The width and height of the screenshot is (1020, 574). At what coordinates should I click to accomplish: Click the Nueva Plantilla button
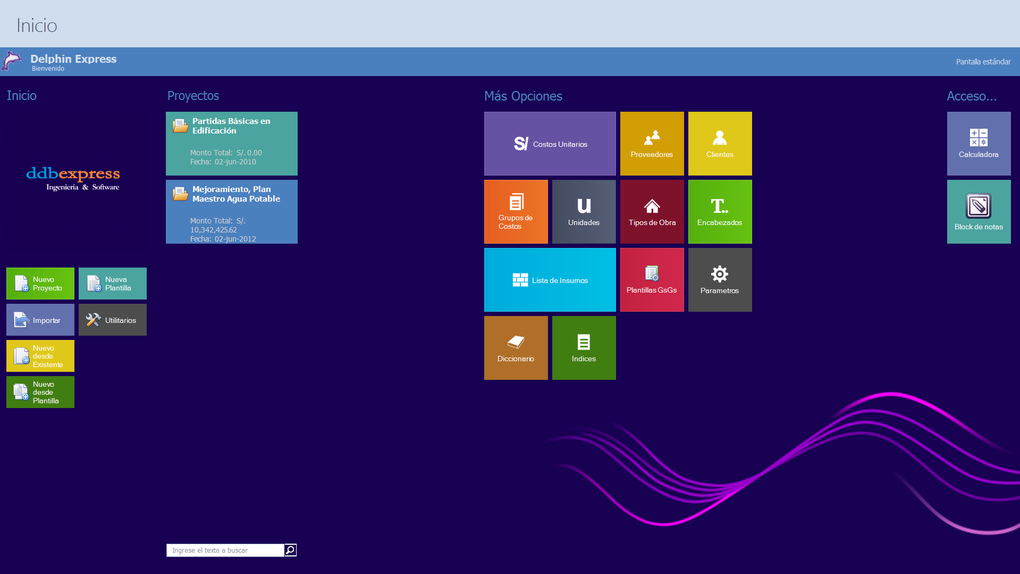(x=113, y=284)
